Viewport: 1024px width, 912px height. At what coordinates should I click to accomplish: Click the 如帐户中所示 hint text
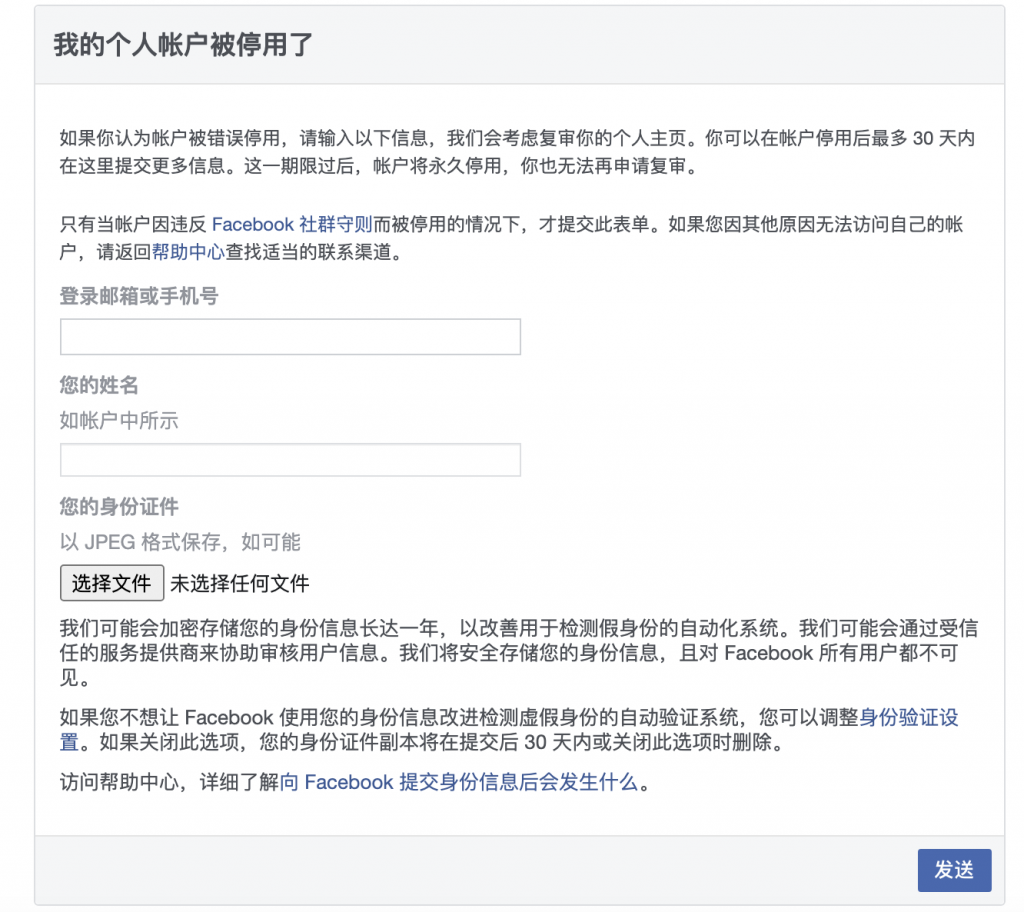(119, 421)
